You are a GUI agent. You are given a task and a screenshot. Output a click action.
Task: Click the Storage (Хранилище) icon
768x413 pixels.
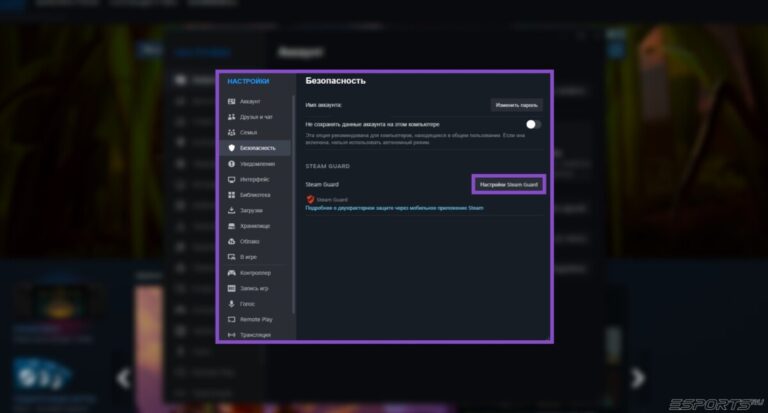[x=232, y=226]
